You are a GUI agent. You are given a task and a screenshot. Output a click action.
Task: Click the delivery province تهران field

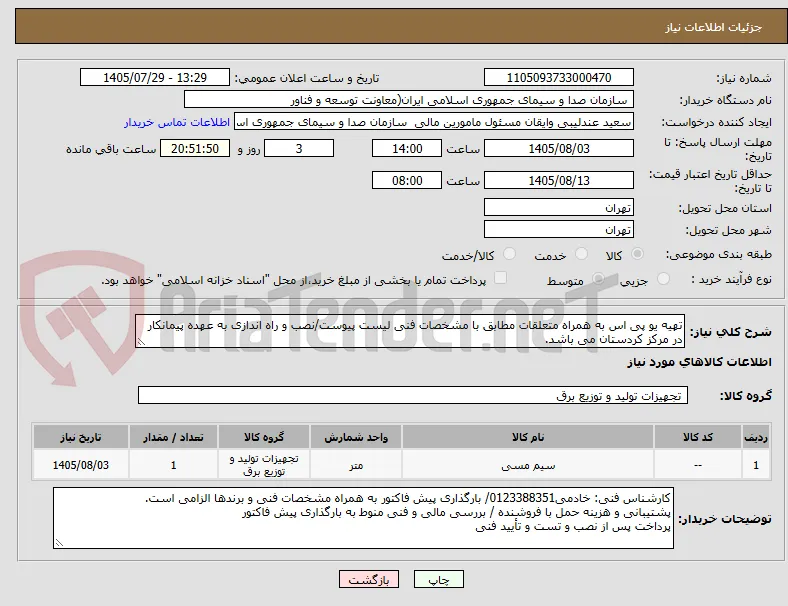click(x=559, y=208)
